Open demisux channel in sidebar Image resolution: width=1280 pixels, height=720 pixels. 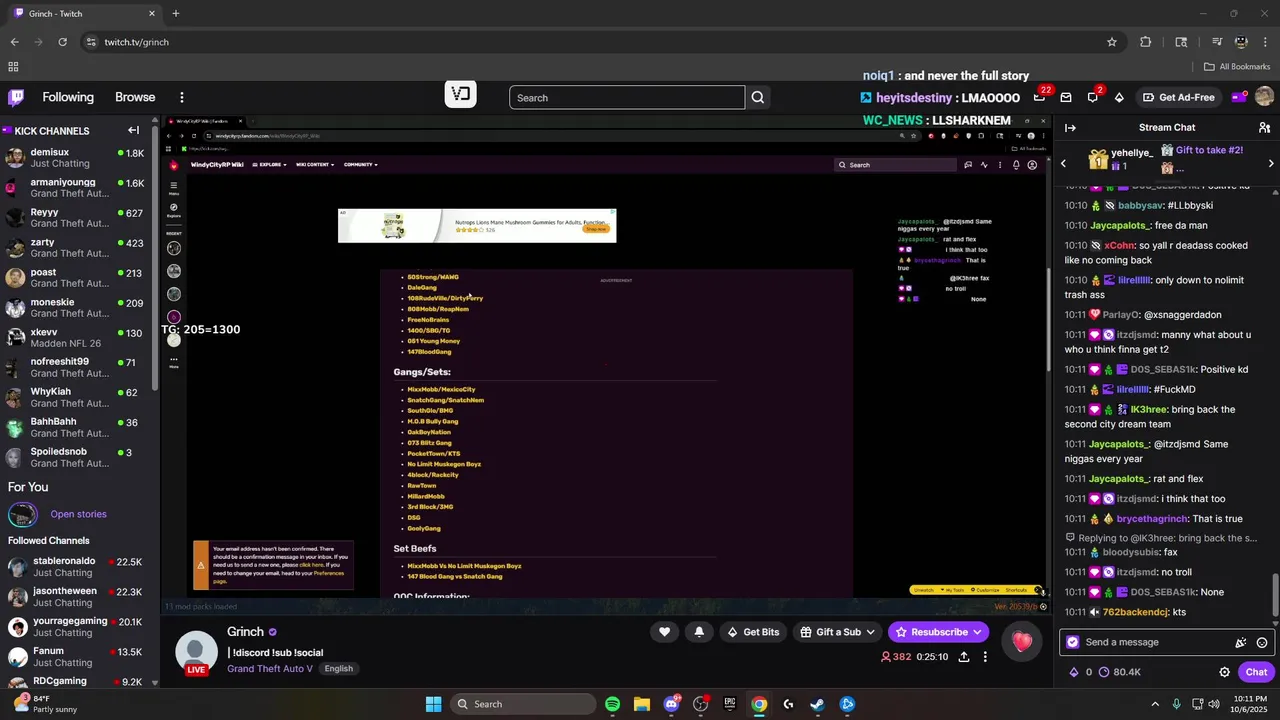[76, 157]
